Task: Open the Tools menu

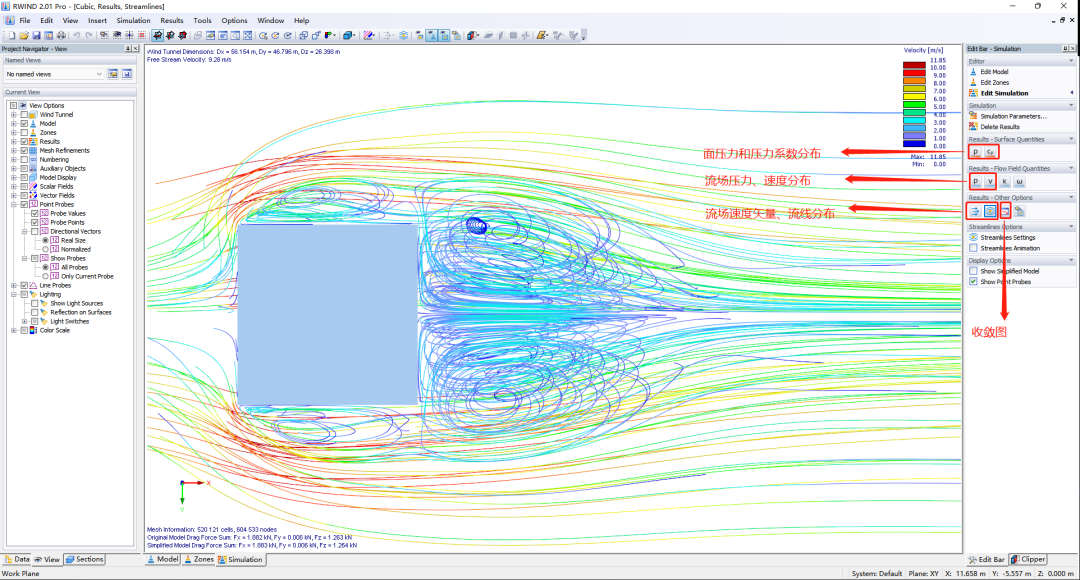Action: 202,21
